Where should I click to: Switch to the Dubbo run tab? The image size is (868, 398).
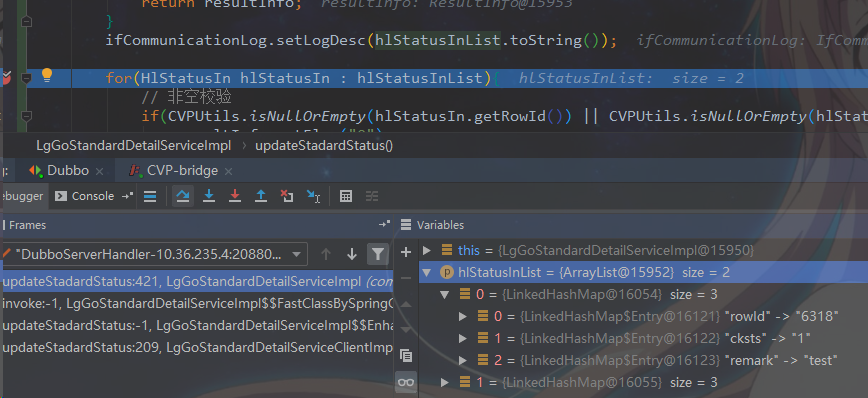pos(60,170)
